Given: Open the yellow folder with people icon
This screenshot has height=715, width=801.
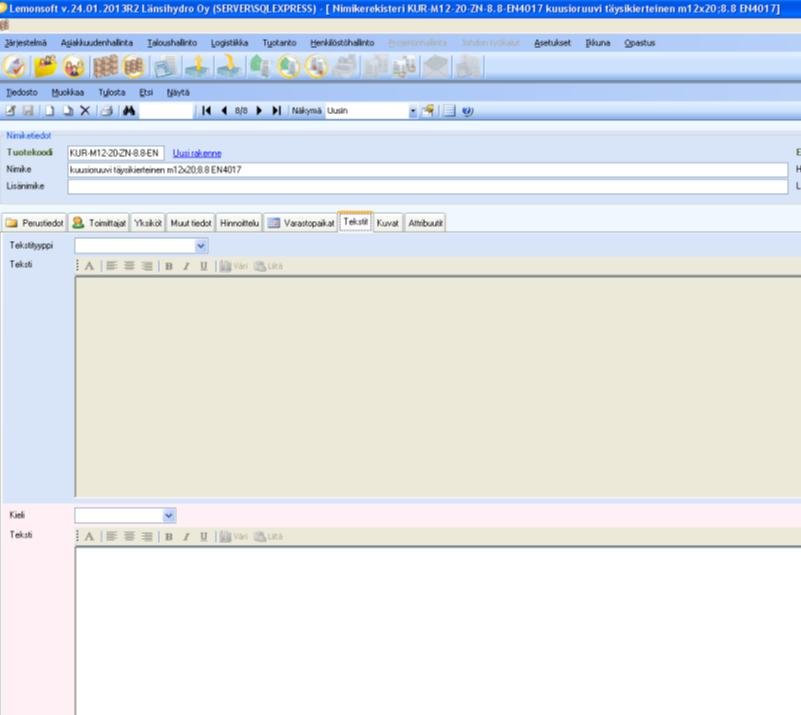Looking at the screenshot, I should (x=45, y=67).
